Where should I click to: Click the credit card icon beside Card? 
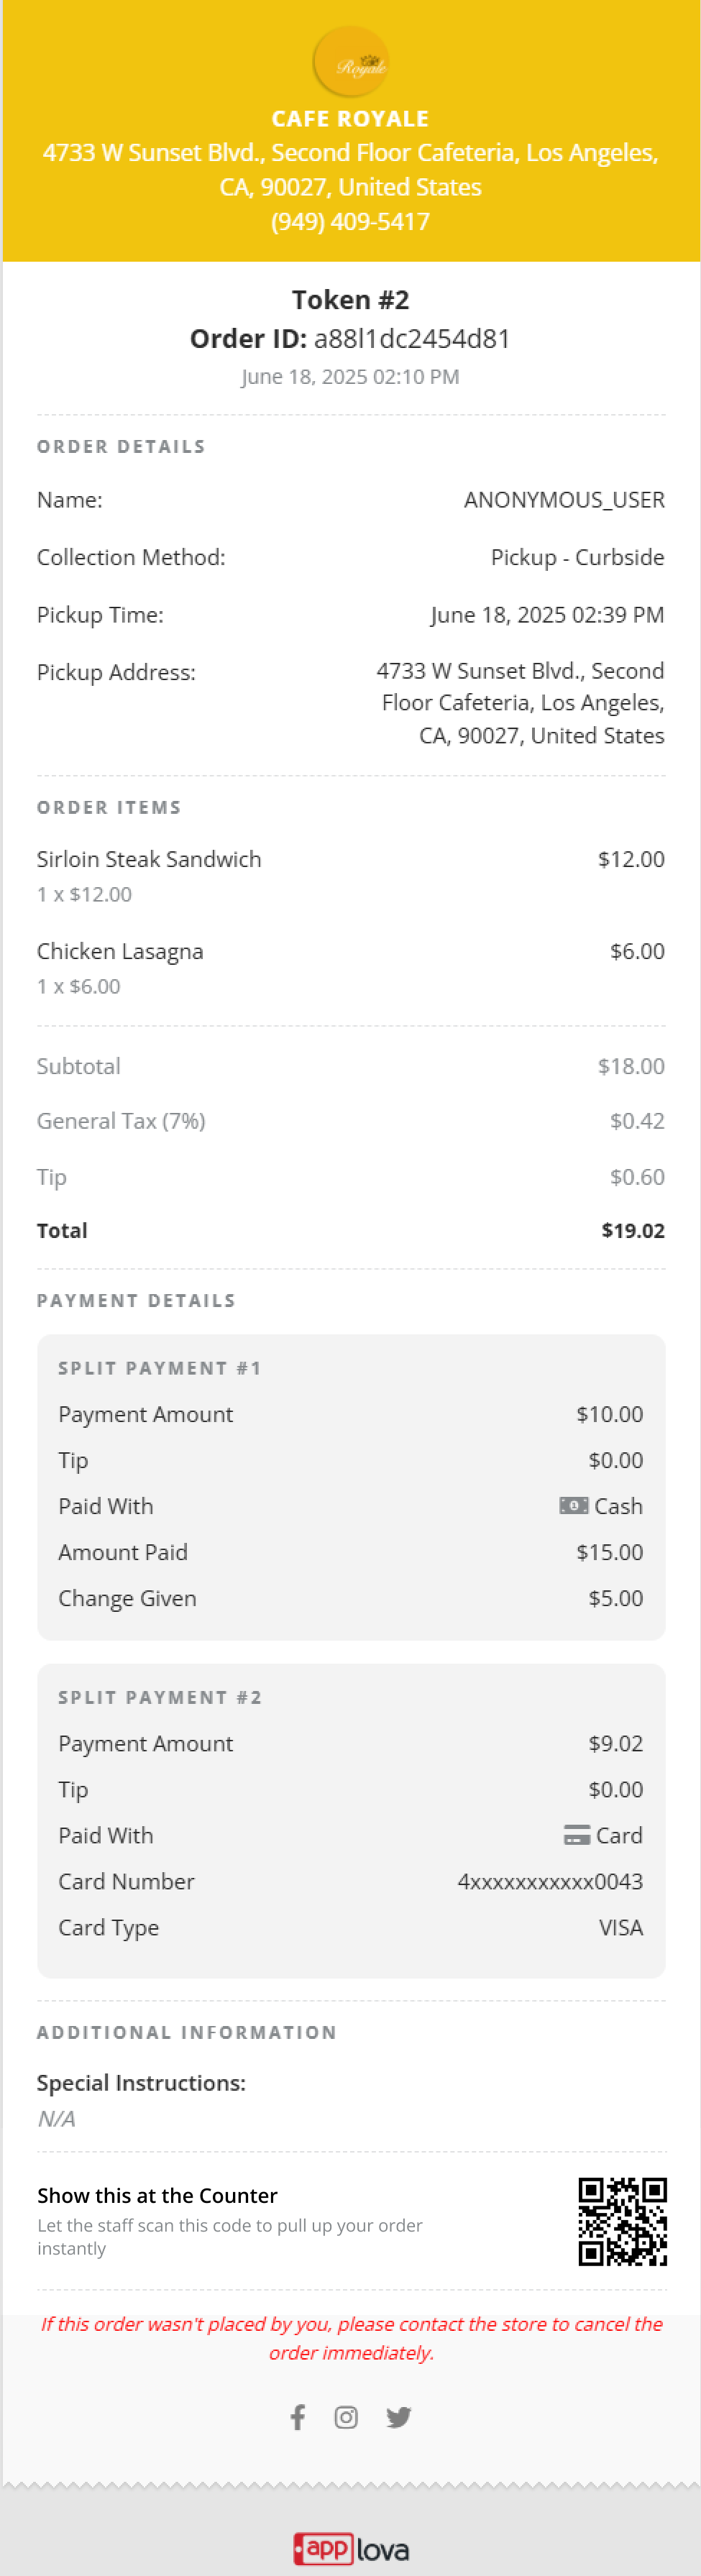(x=576, y=1834)
